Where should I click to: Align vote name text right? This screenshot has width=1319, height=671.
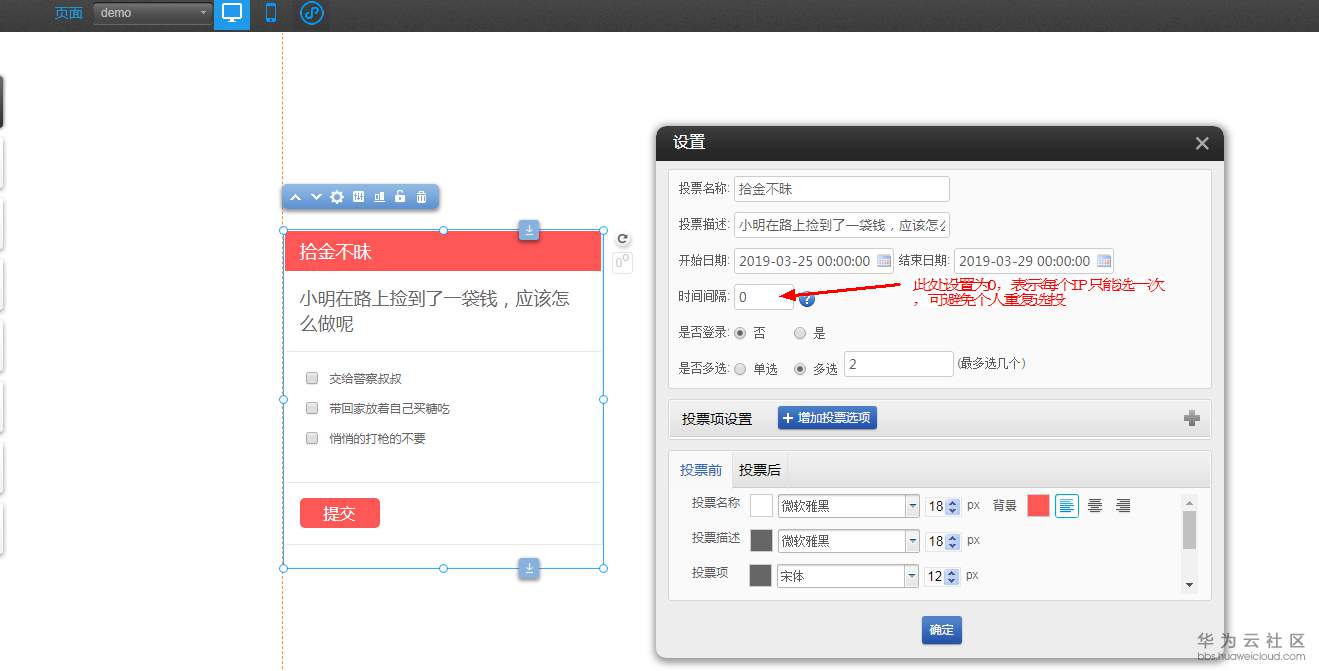coord(1123,506)
